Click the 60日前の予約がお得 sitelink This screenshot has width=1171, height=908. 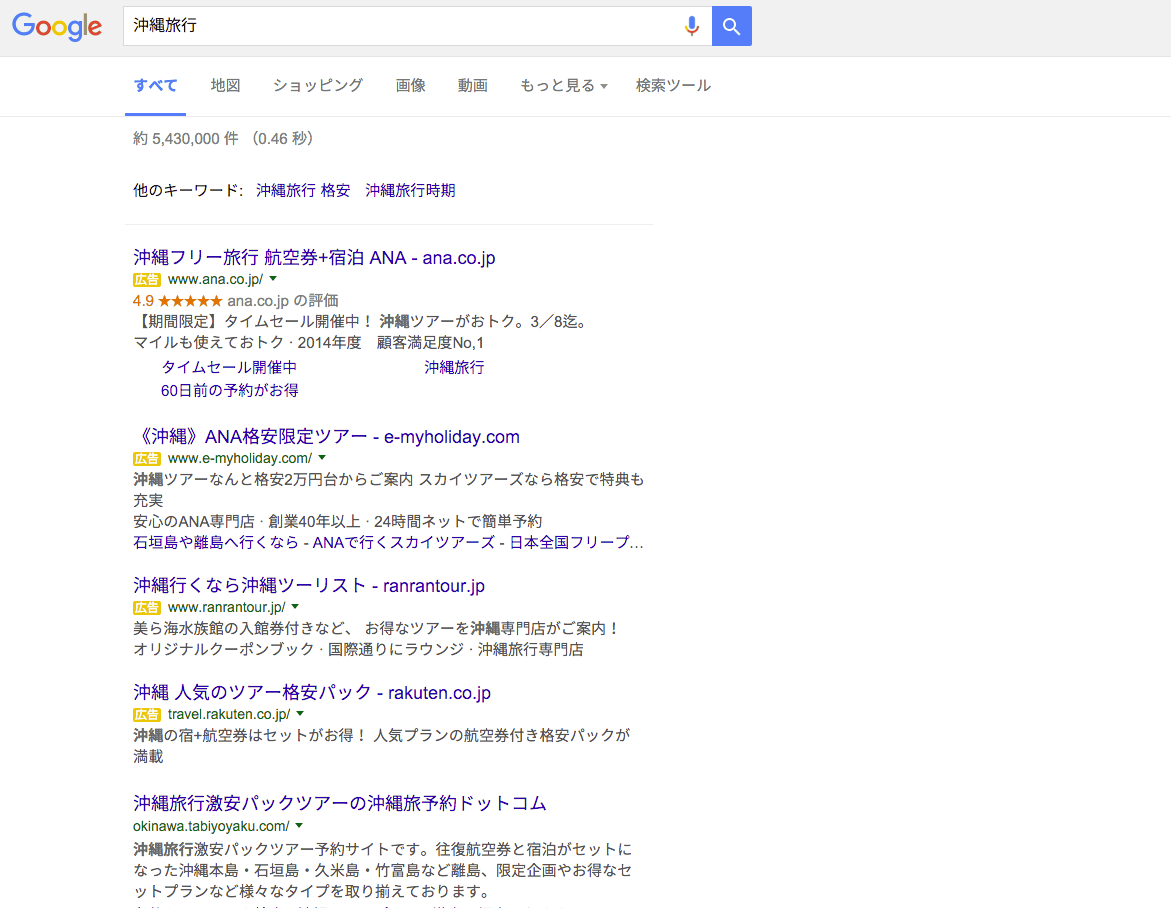tap(230, 391)
